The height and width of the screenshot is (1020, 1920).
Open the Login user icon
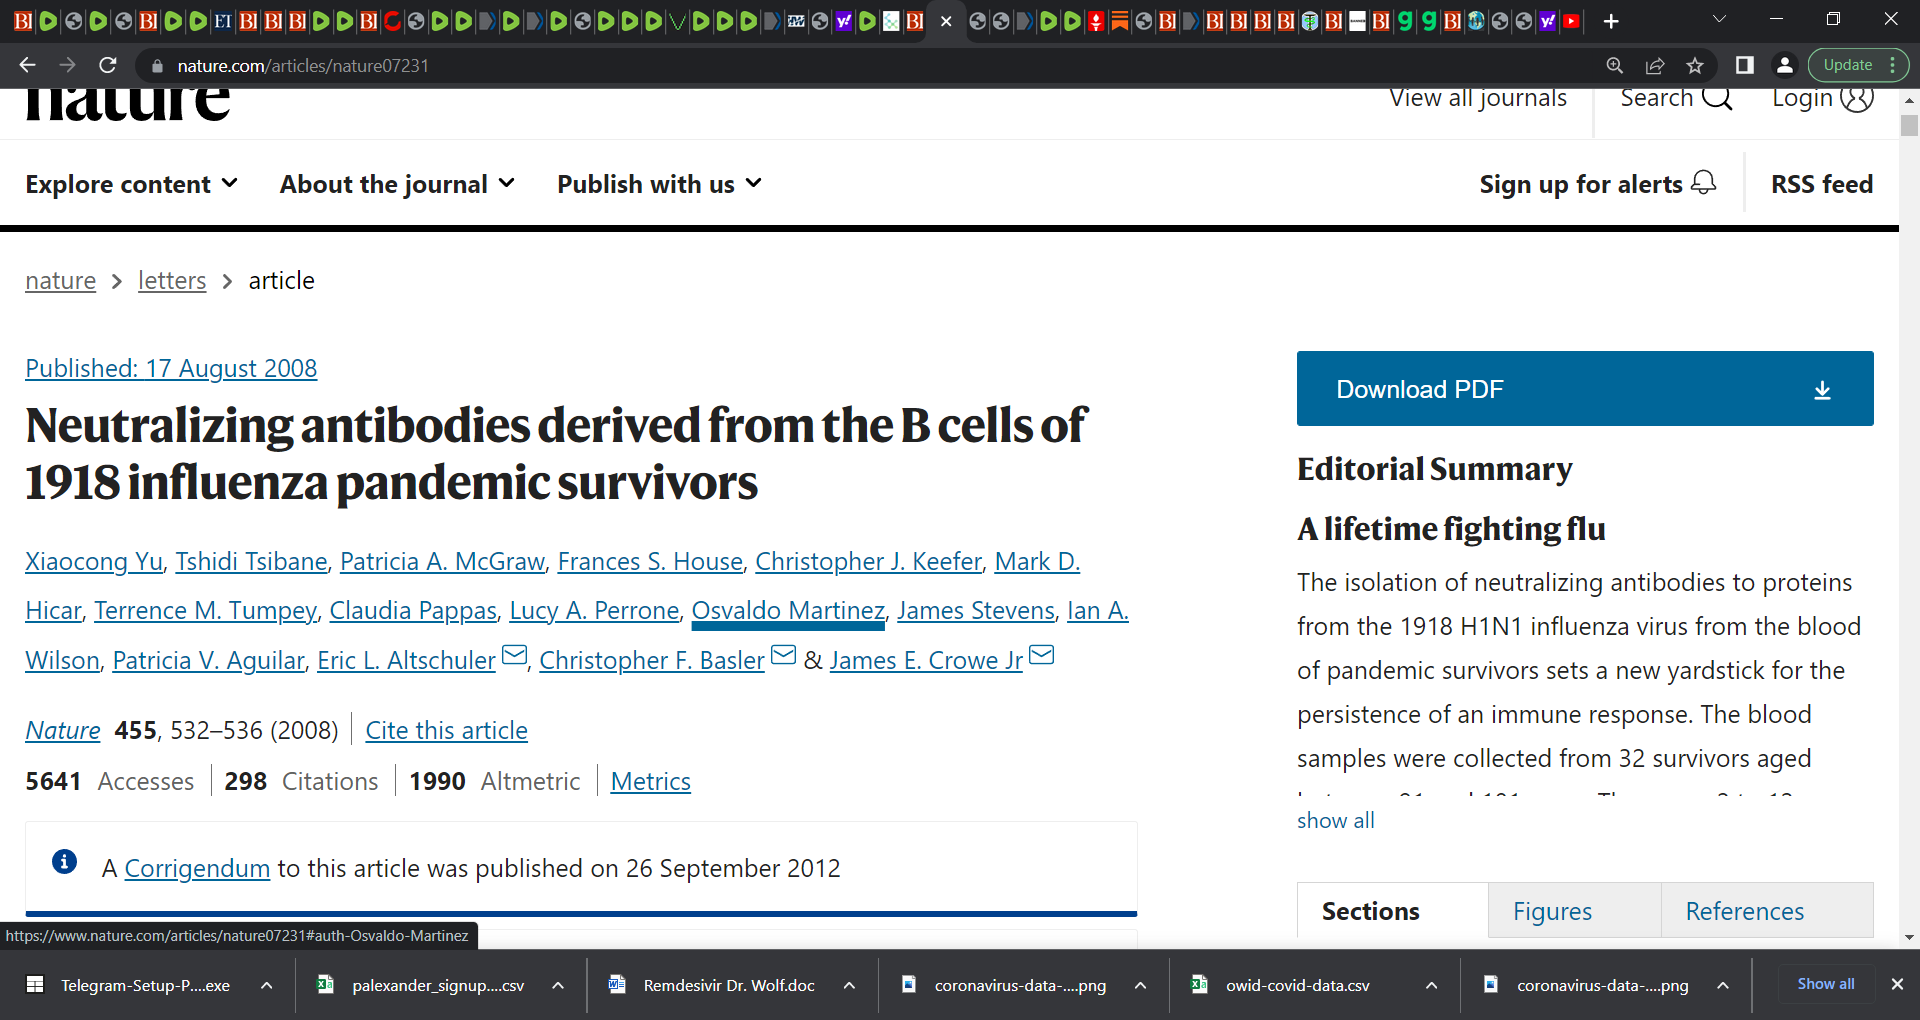coord(1857,99)
